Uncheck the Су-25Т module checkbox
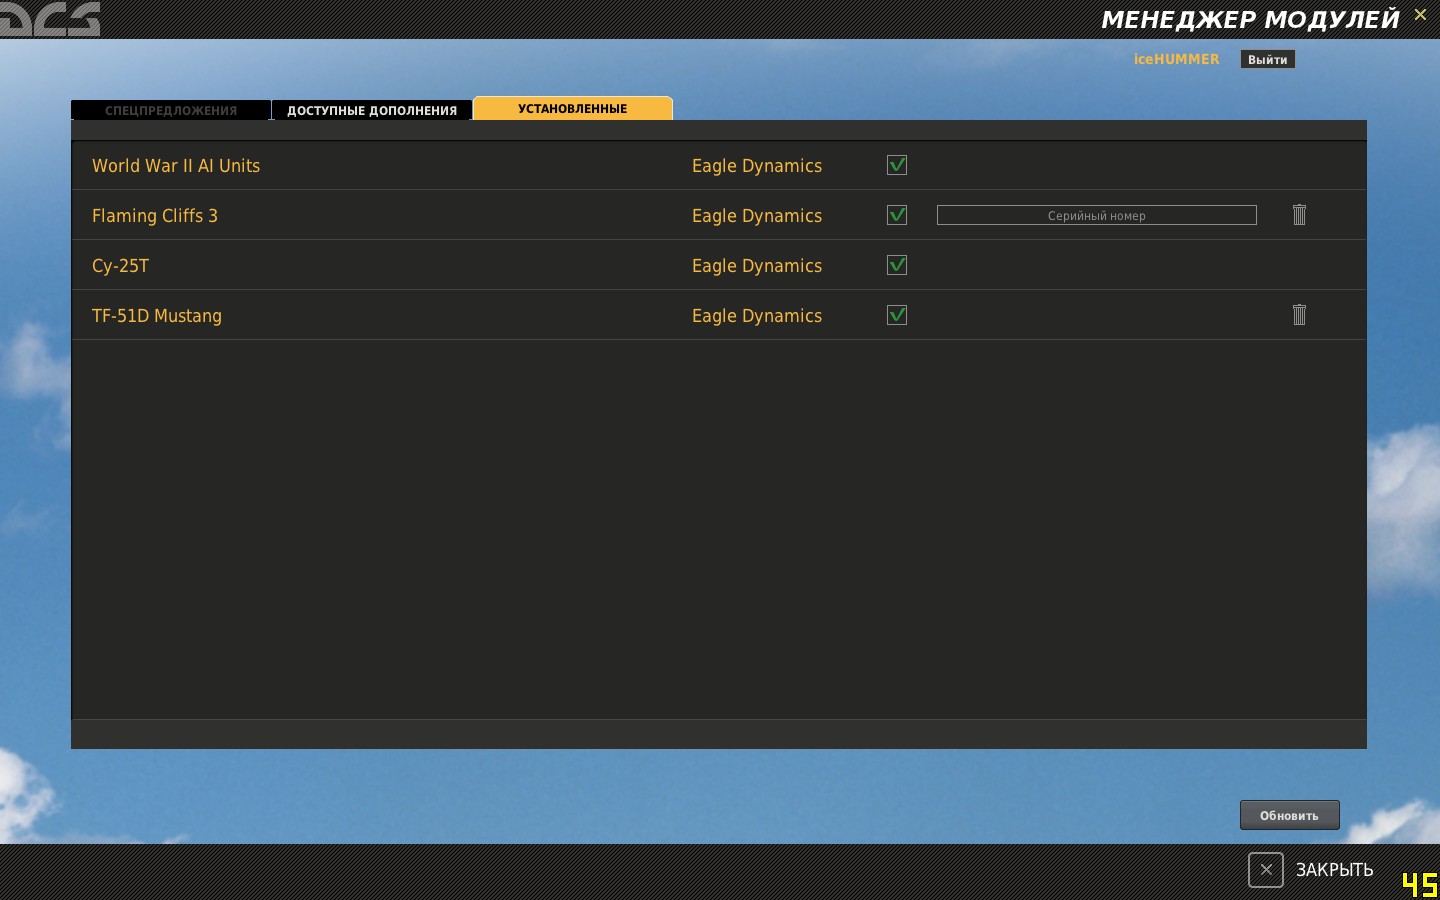Screen dimensions: 1440x900 click(x=897, y=265)
